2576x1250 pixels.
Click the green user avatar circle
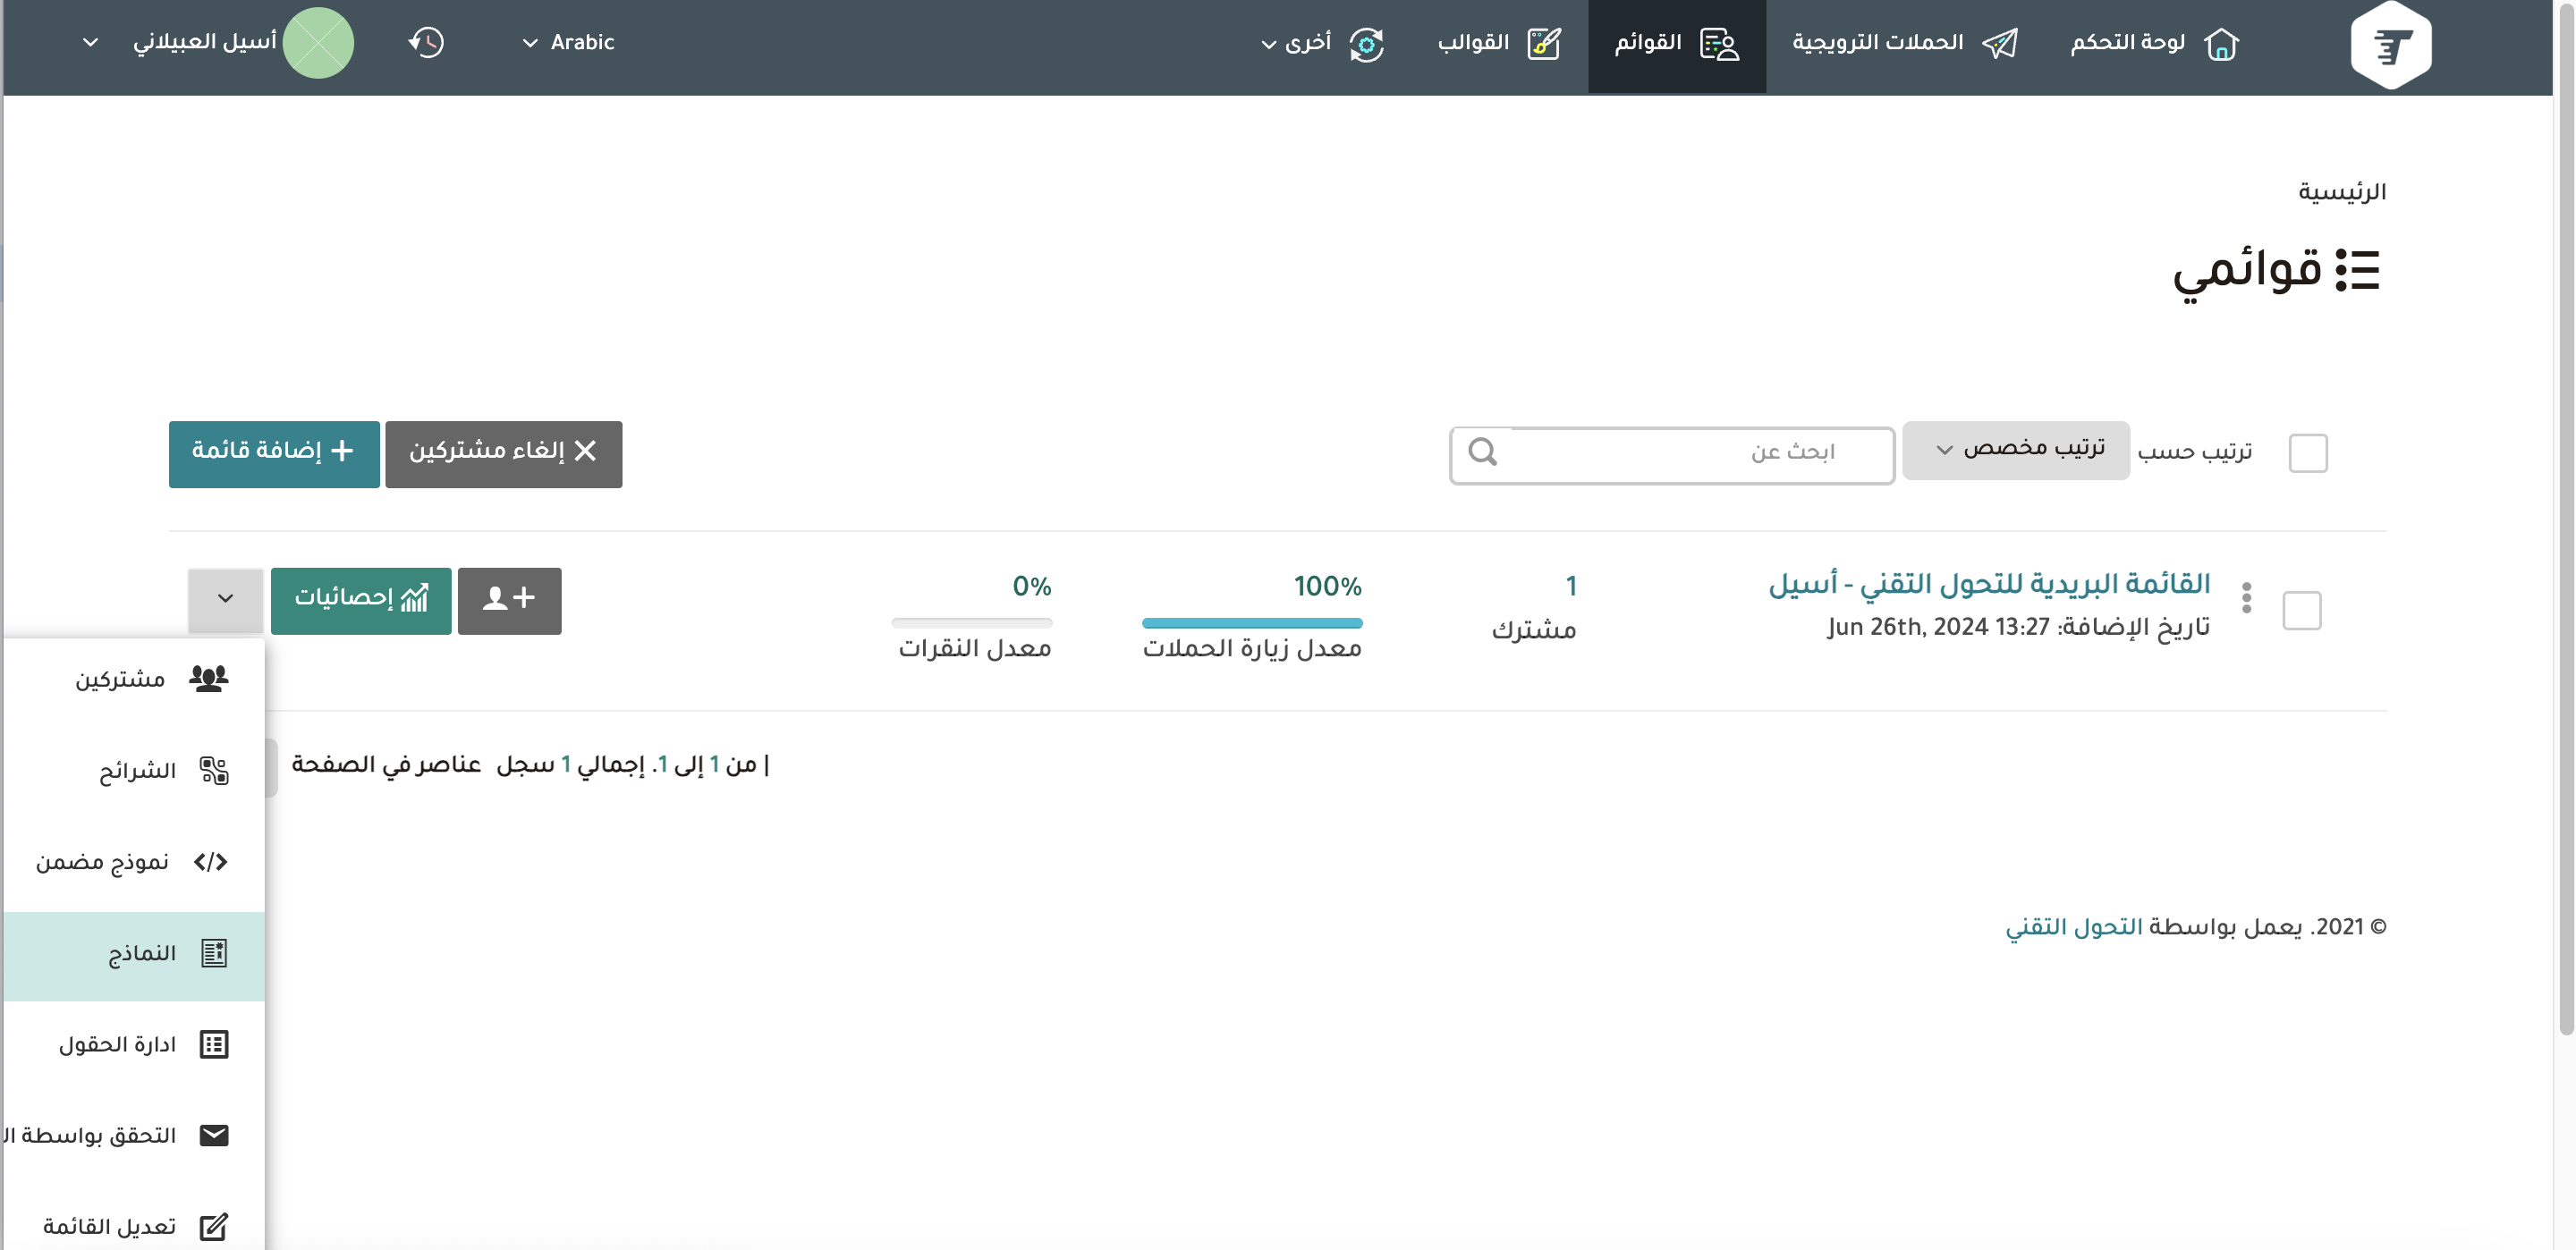coord(318,43)
